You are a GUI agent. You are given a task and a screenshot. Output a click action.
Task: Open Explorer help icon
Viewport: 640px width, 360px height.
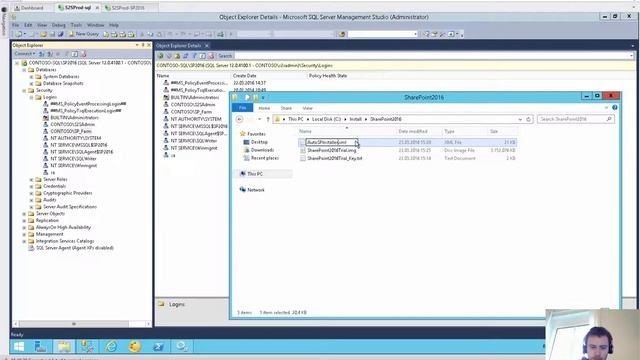coord(615,108)
